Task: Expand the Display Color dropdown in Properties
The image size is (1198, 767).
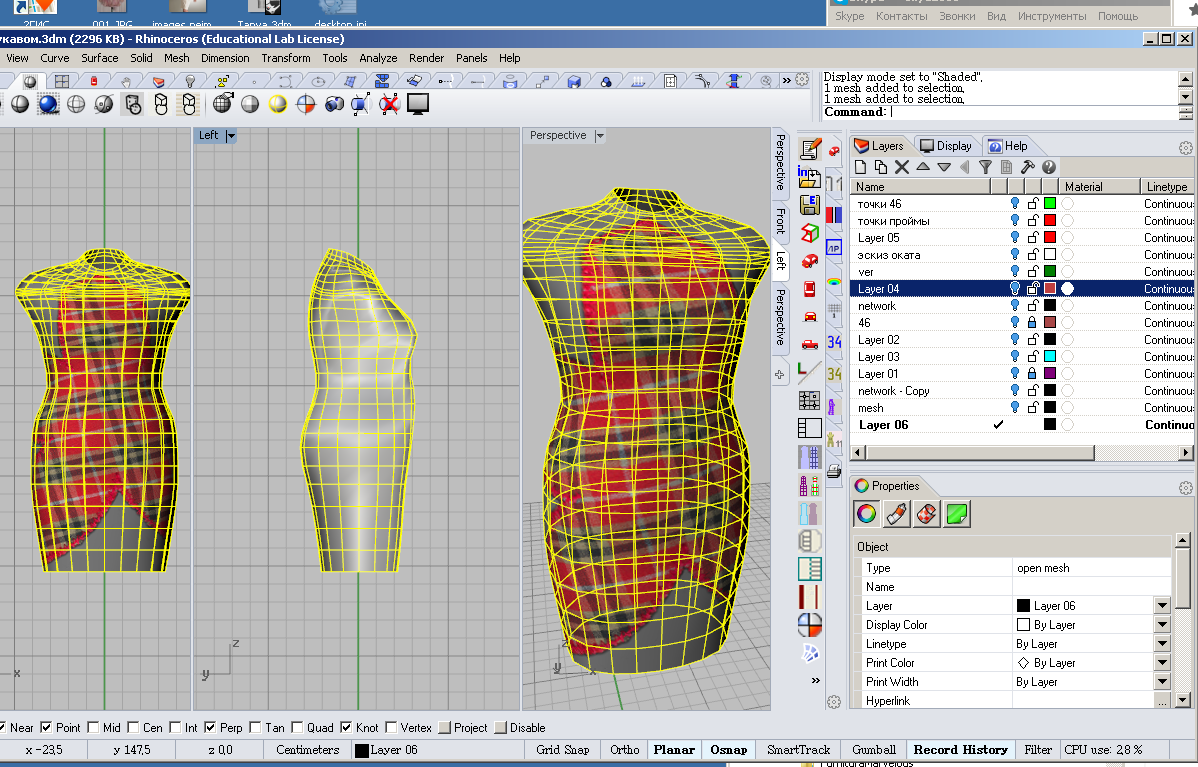Action: [1161, 625]
